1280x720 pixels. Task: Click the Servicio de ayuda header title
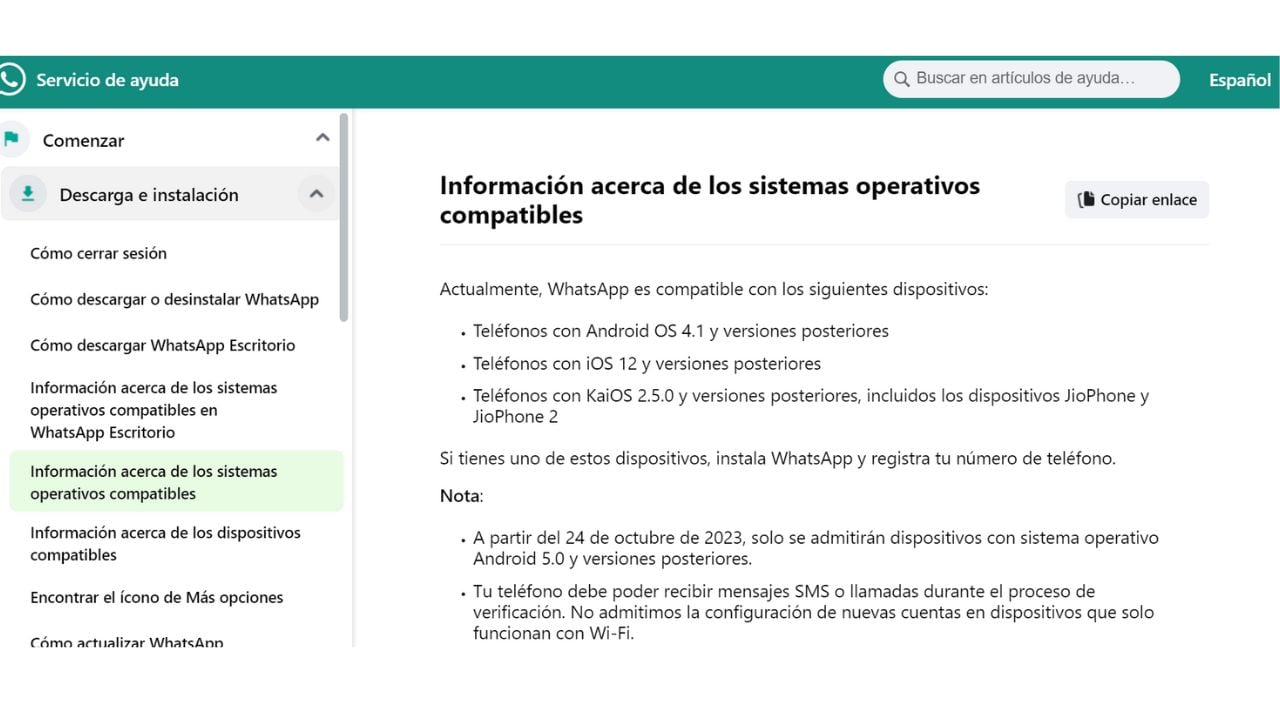107,80
